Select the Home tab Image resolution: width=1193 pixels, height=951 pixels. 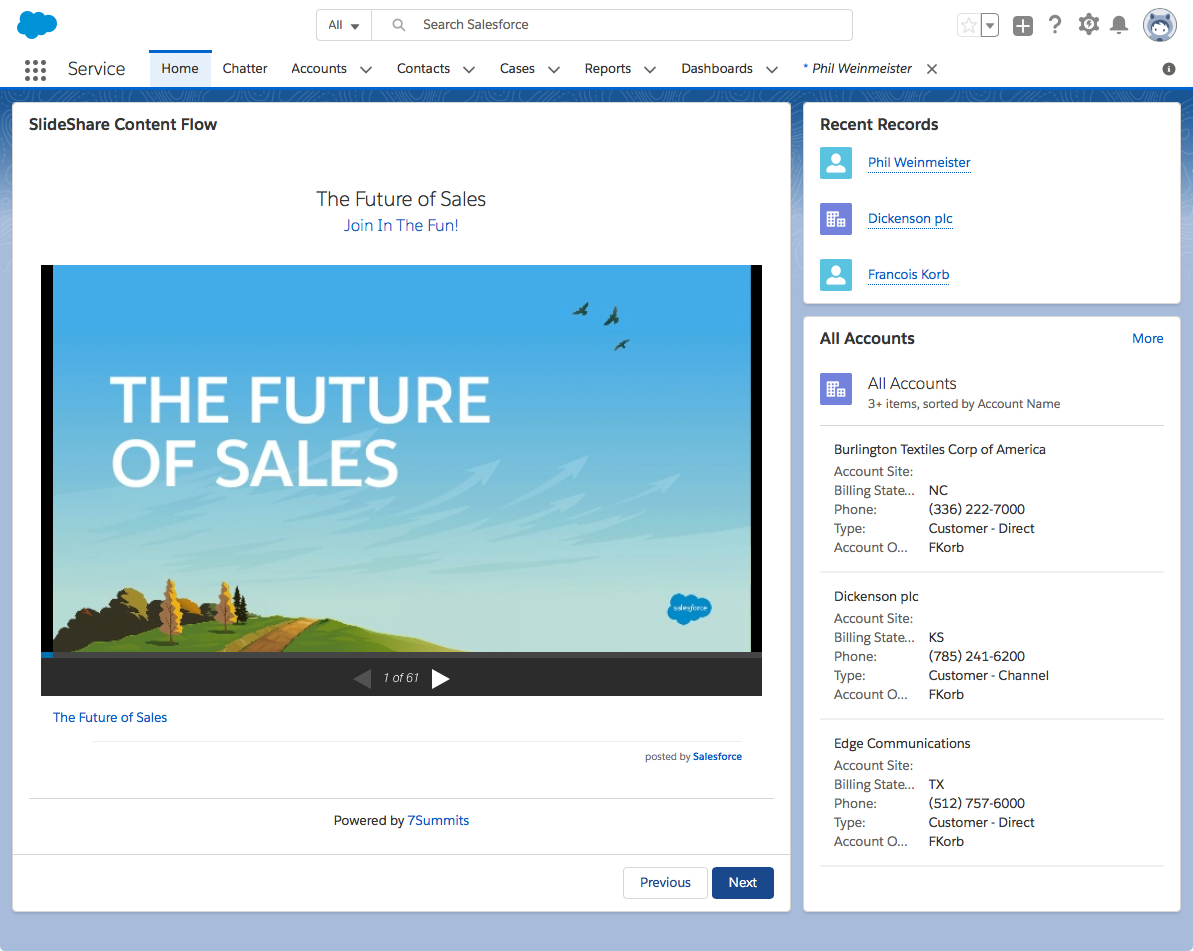click(x=180, y=68)
